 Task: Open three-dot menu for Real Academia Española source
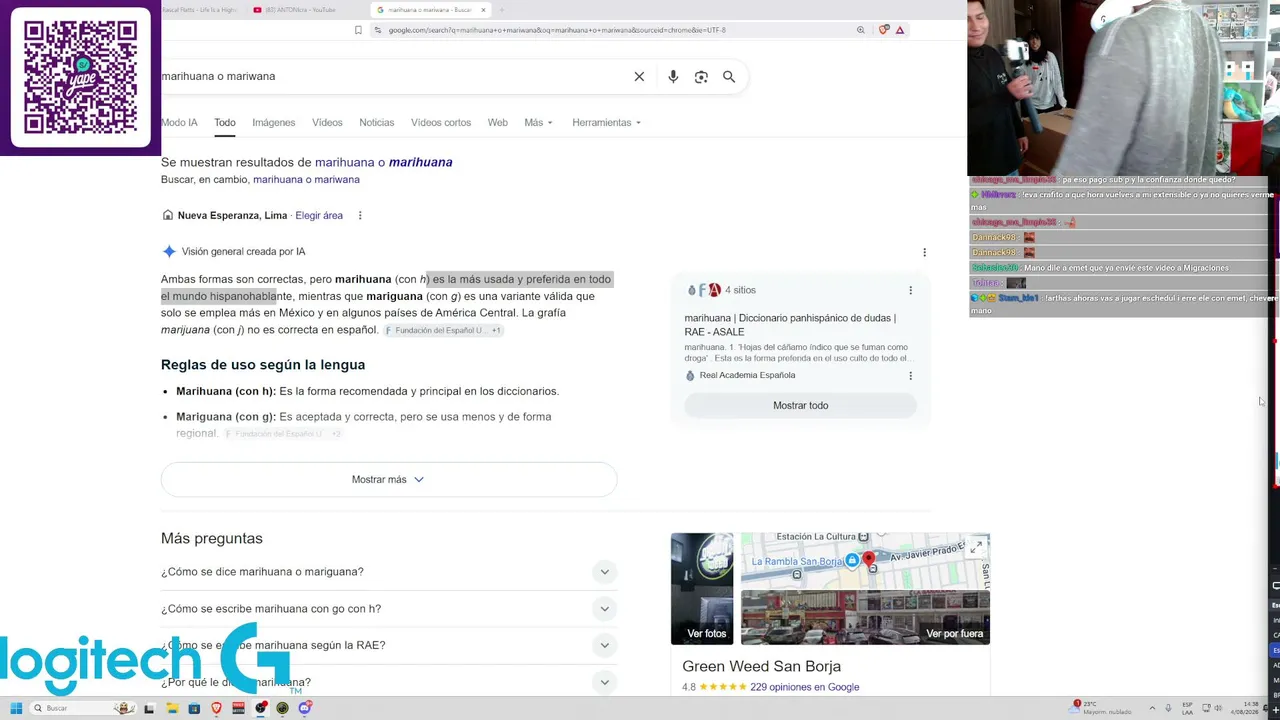[910, 376]
